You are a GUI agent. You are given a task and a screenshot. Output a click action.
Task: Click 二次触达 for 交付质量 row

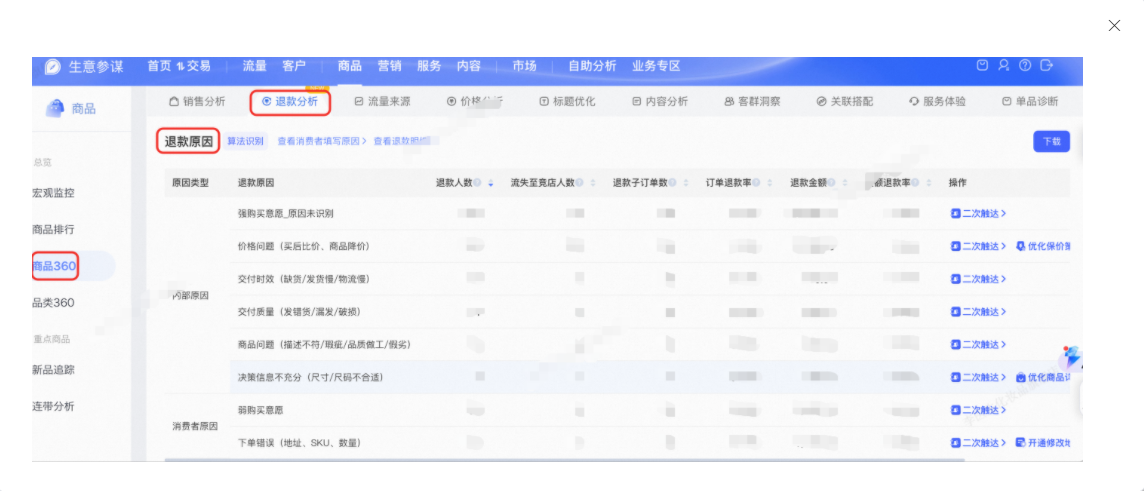coord(978,312)
